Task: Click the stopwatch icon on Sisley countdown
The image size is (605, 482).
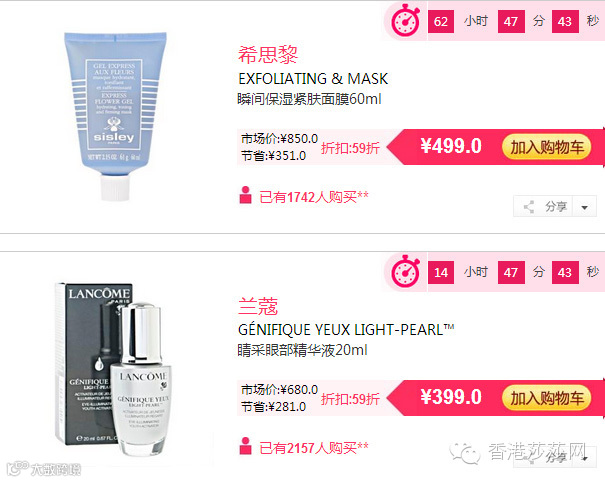Action: click(x=406, y=20)
